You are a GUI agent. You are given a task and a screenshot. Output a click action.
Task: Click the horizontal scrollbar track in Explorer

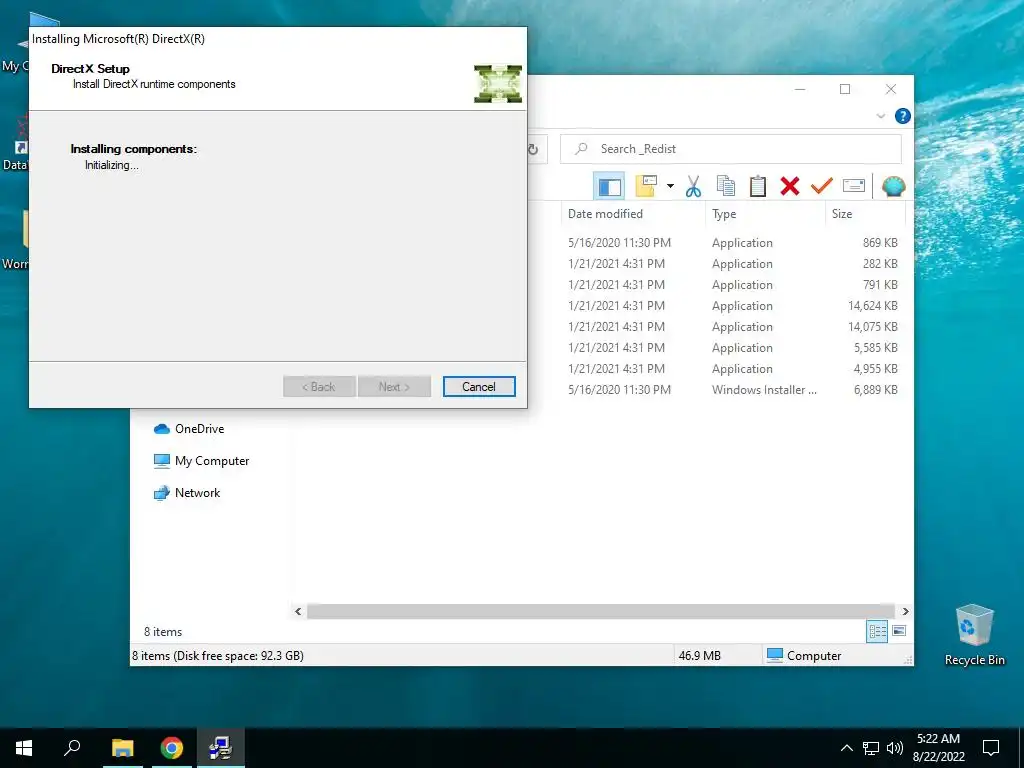(x=601, y=611)
